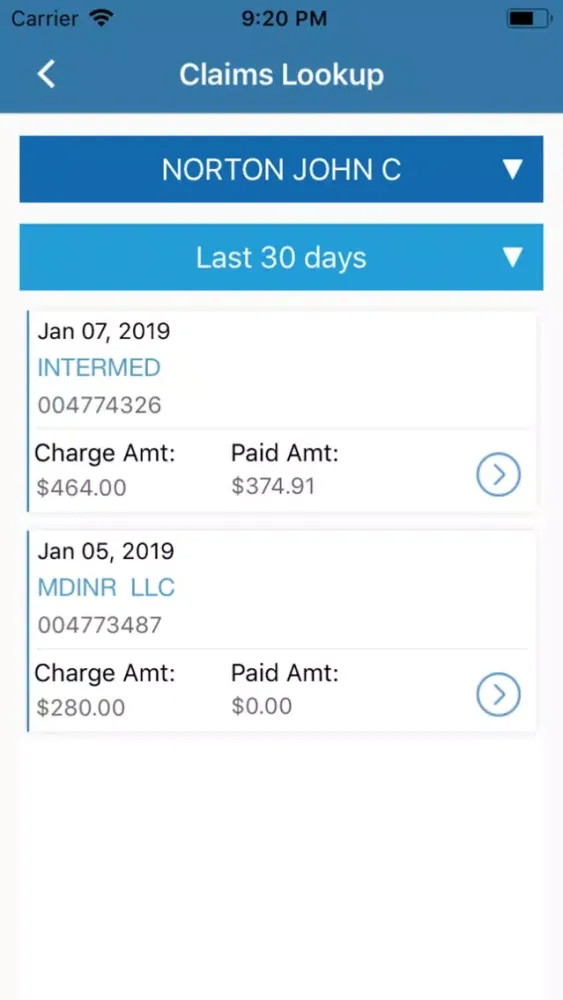Tap the $0.00 paid amount

pyautogui.click(x=261, y=707)
